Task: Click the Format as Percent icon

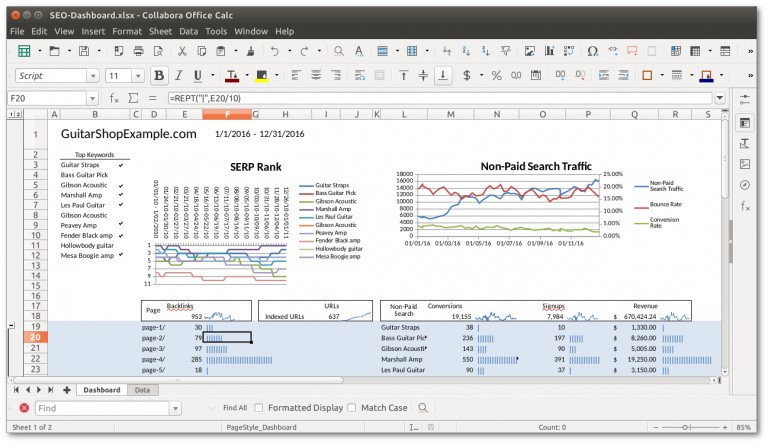Action: click(497, 75)
